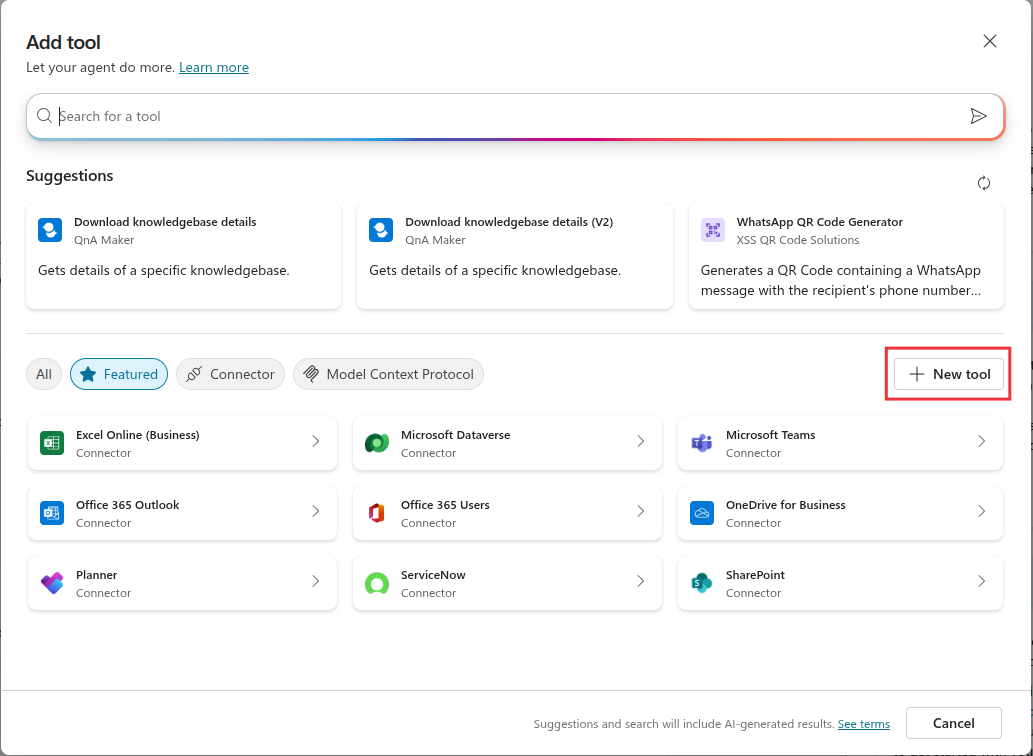Click the 'XSS QR Code Solutions' publisher text
The image size is (1033, 756).
[798, 240]
